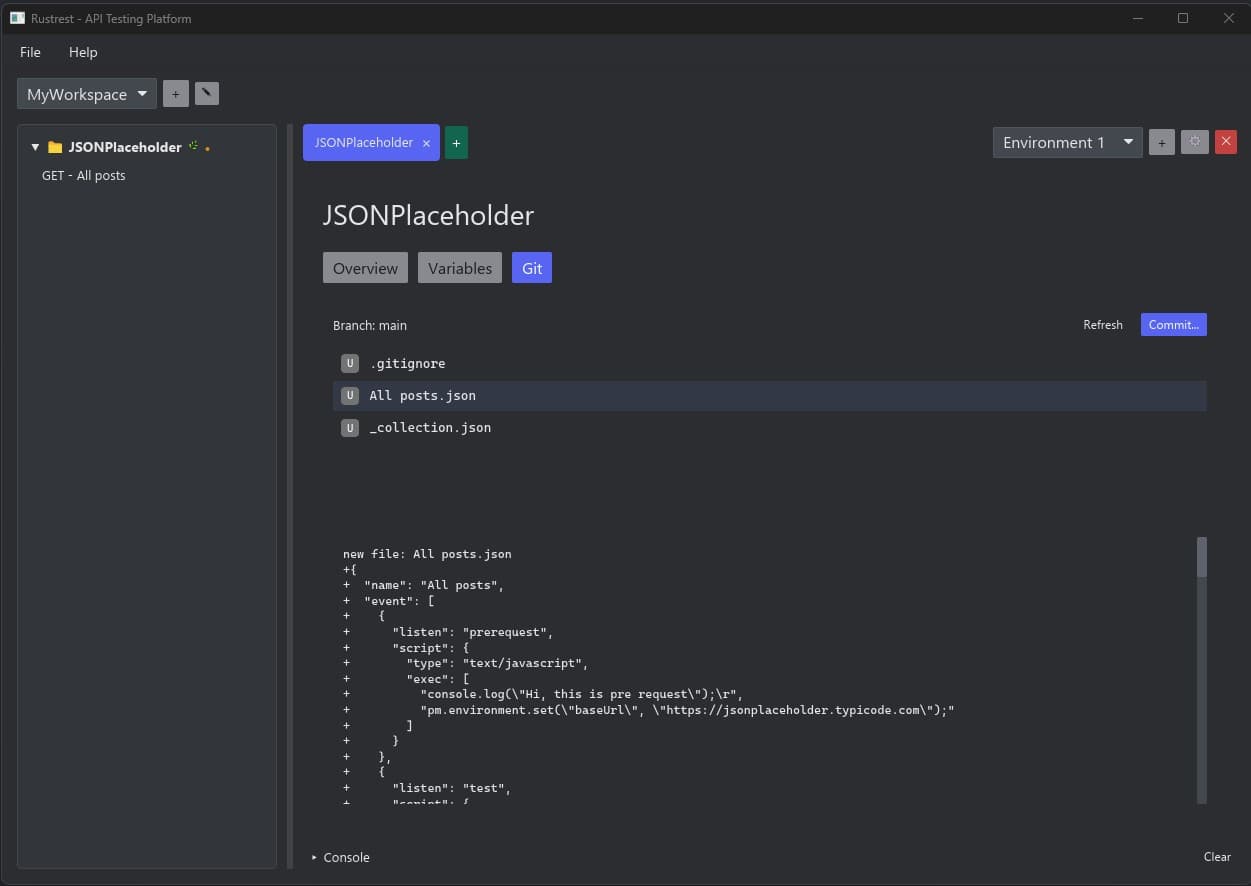Add a new environment with plus button

pyautogui.click(x=1162, y=142)
